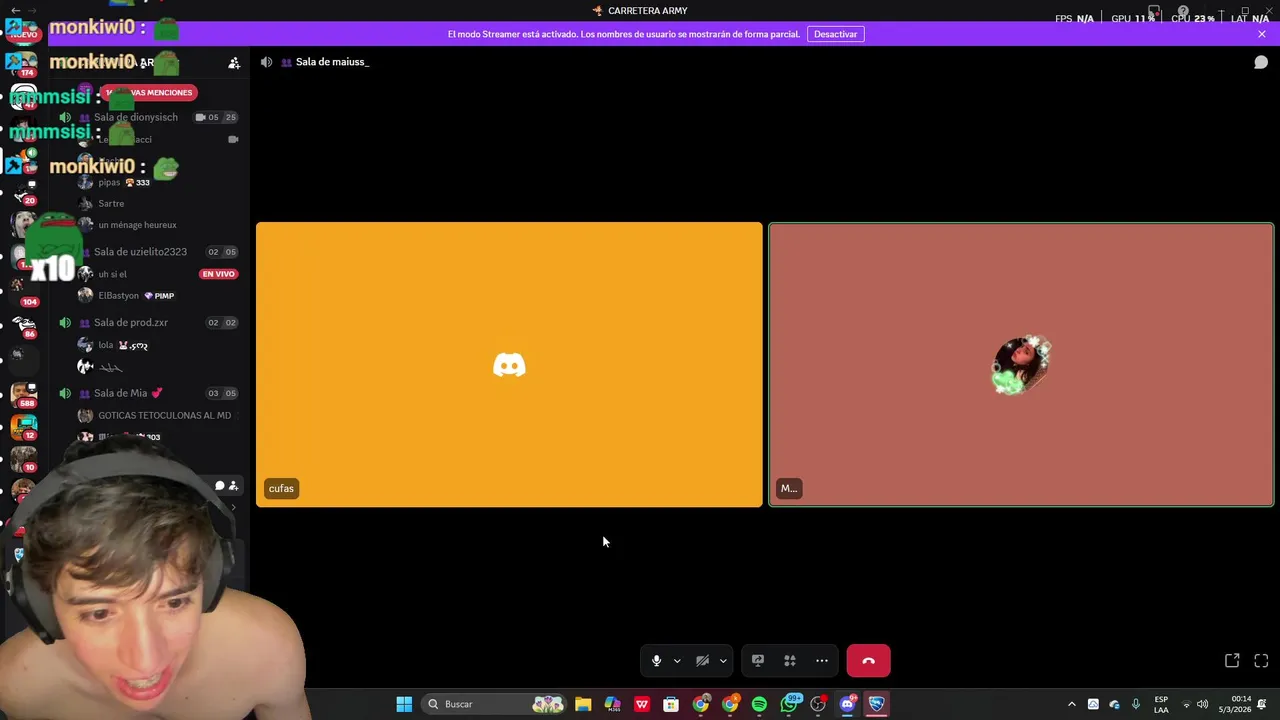This screenshot has height=720, width=1280.
Task: Open the activities launcher icon
Action: tap(790, 661)
